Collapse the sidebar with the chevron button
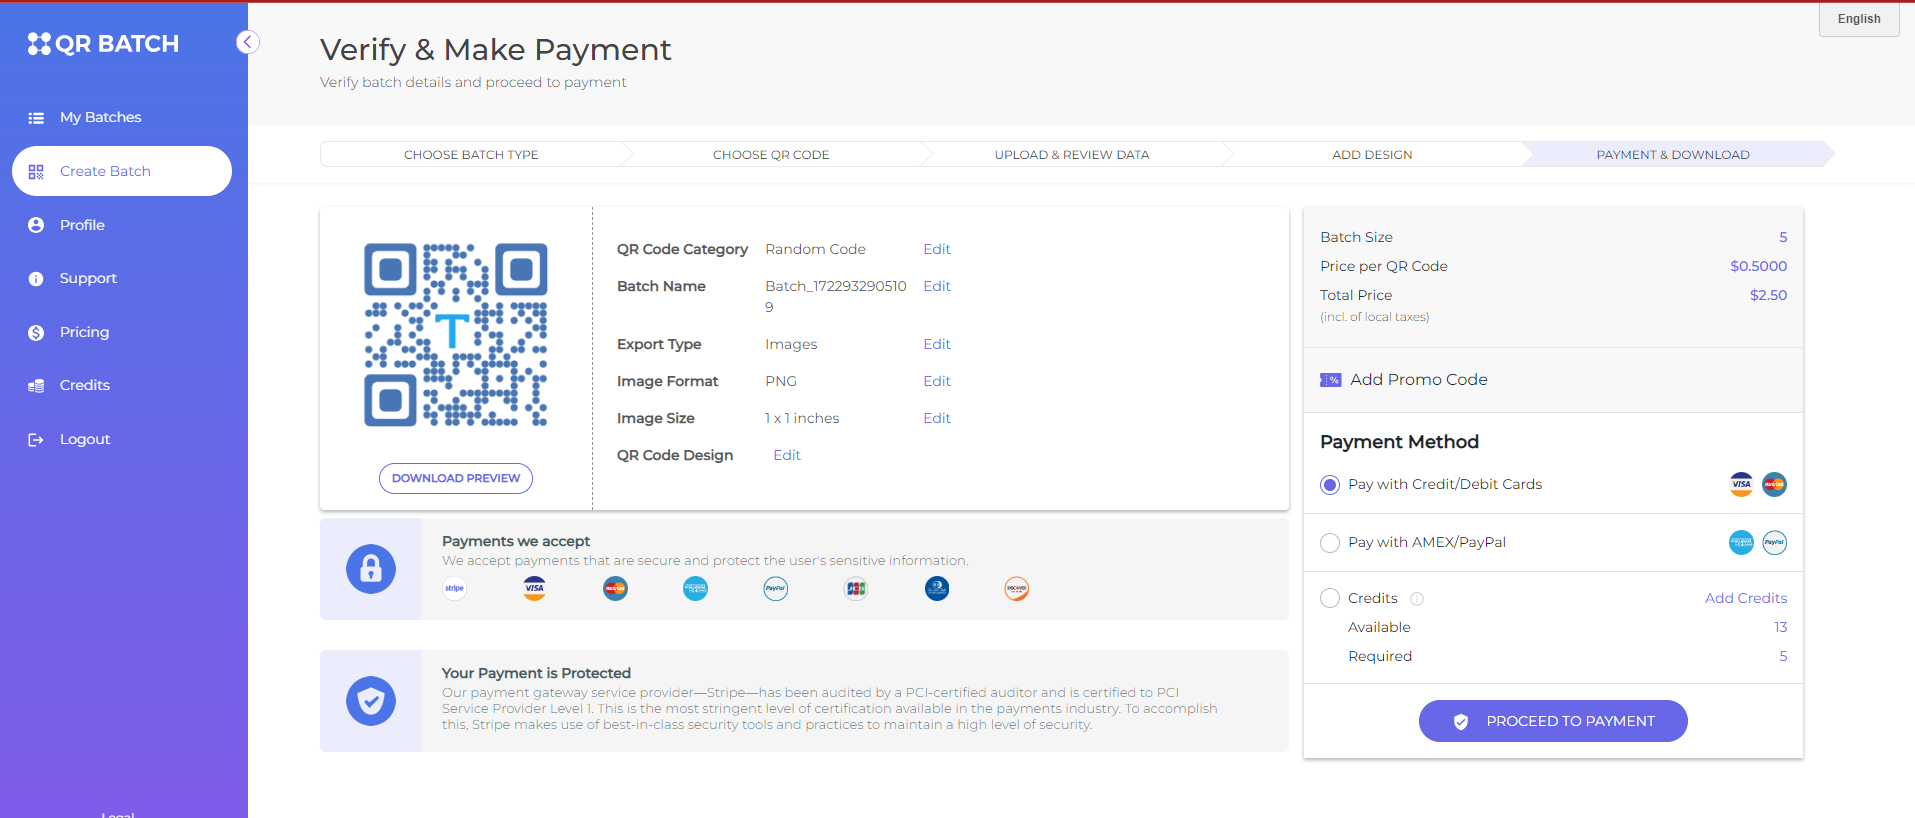Viewport: 1915px width, 818px height. click(x=248, y=42)
